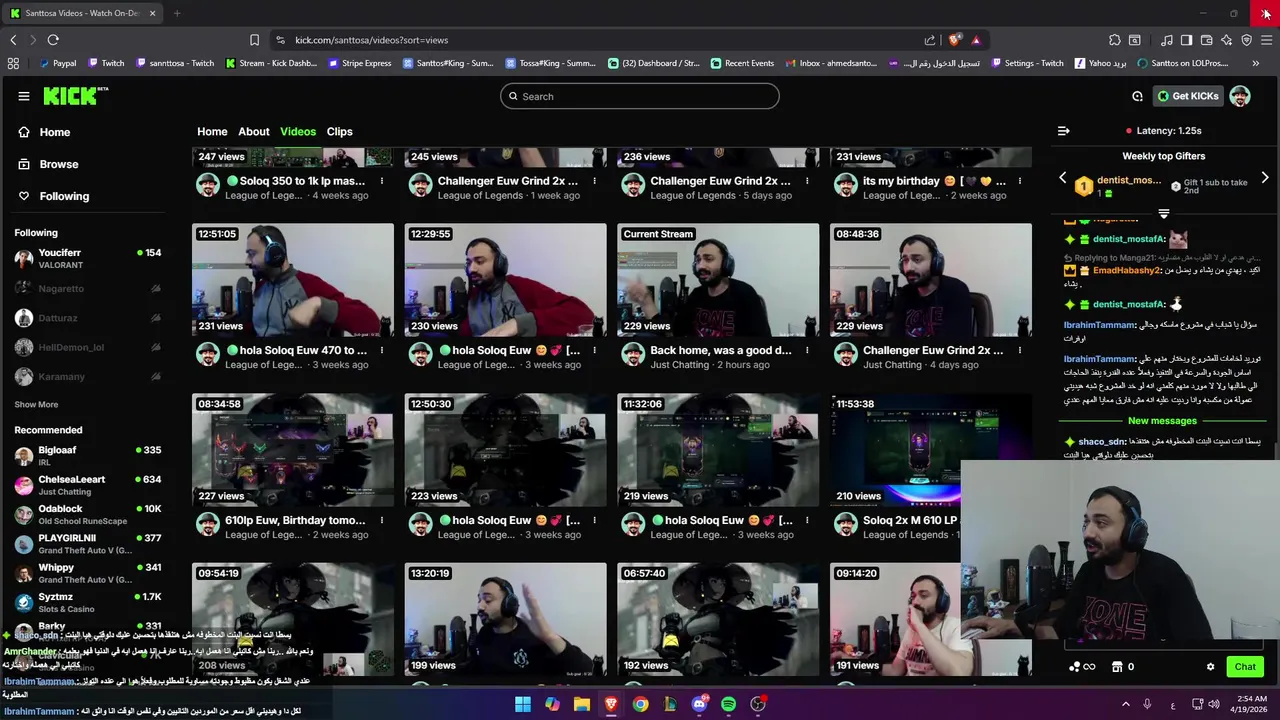The width and height of the screenshot is (1280, 720).
Task: Open the 12:29:55 video thumbnail
Action: [x=505, y=280]
